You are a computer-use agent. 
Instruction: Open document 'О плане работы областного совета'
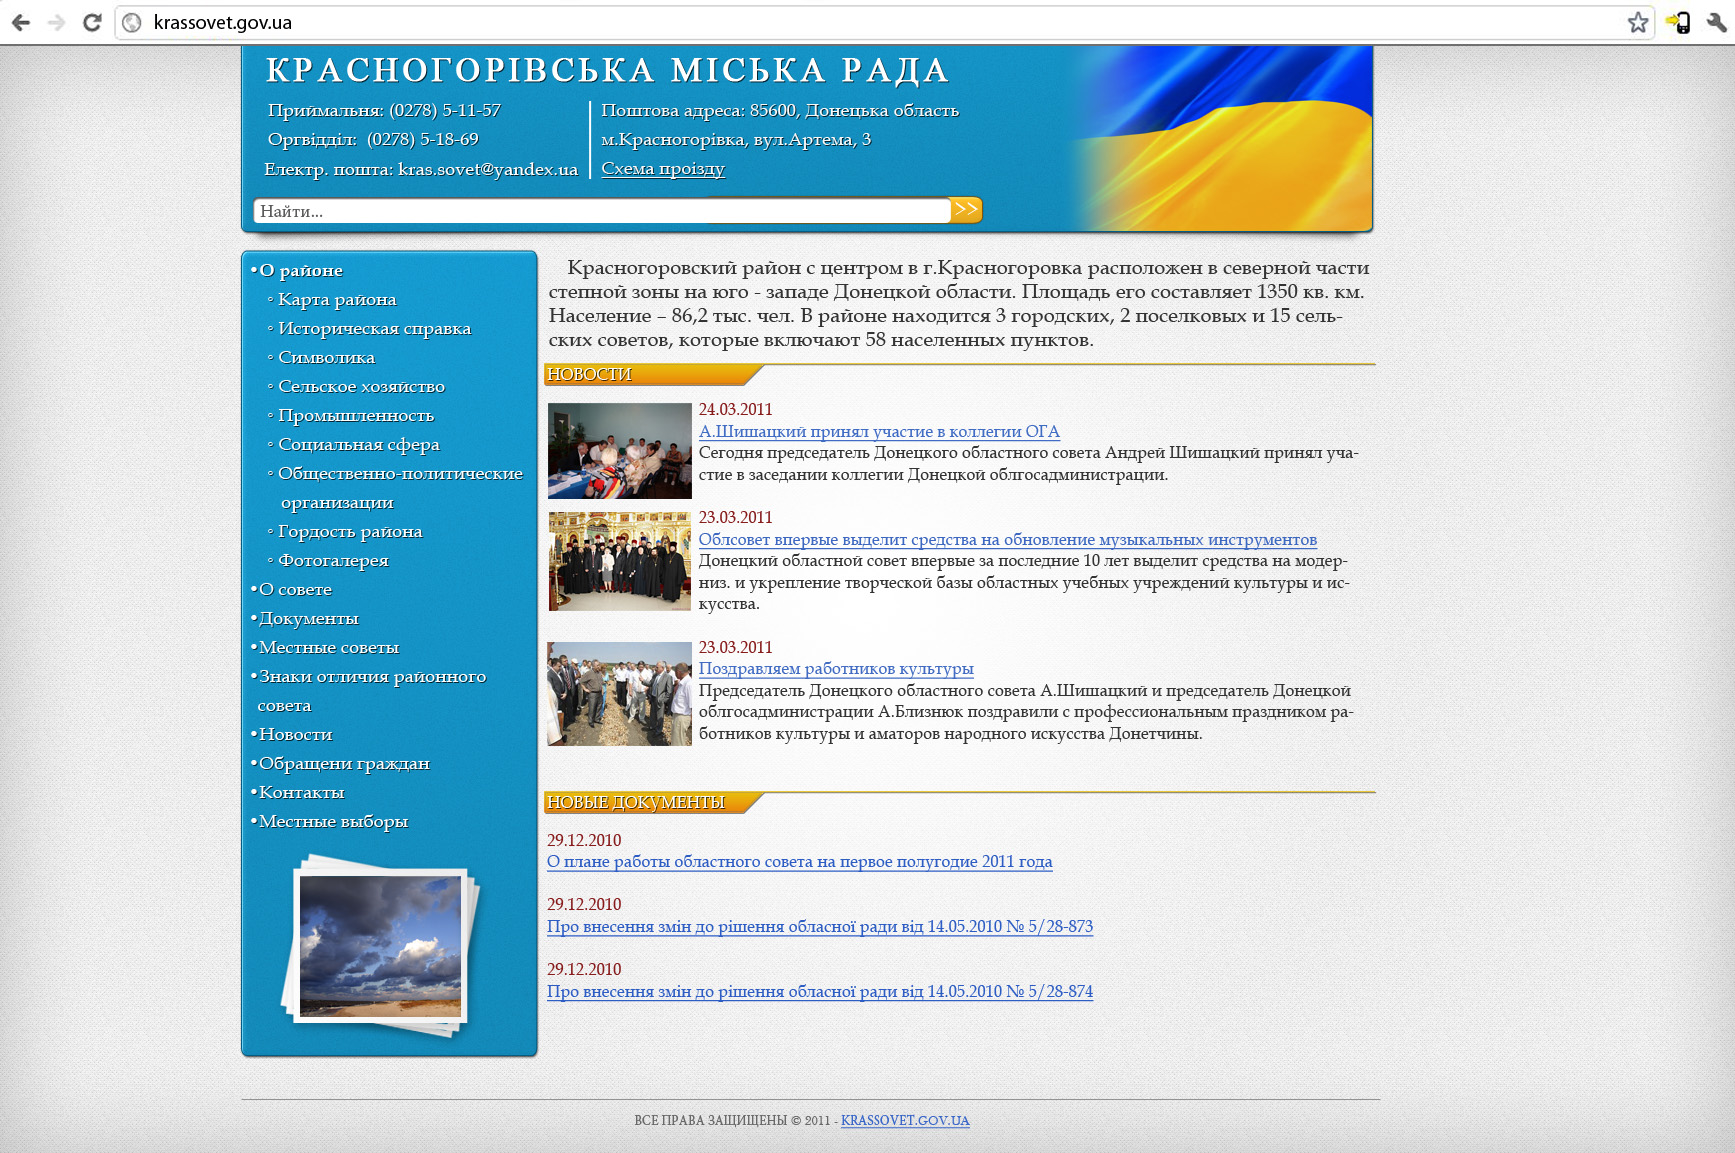(799, 860)
